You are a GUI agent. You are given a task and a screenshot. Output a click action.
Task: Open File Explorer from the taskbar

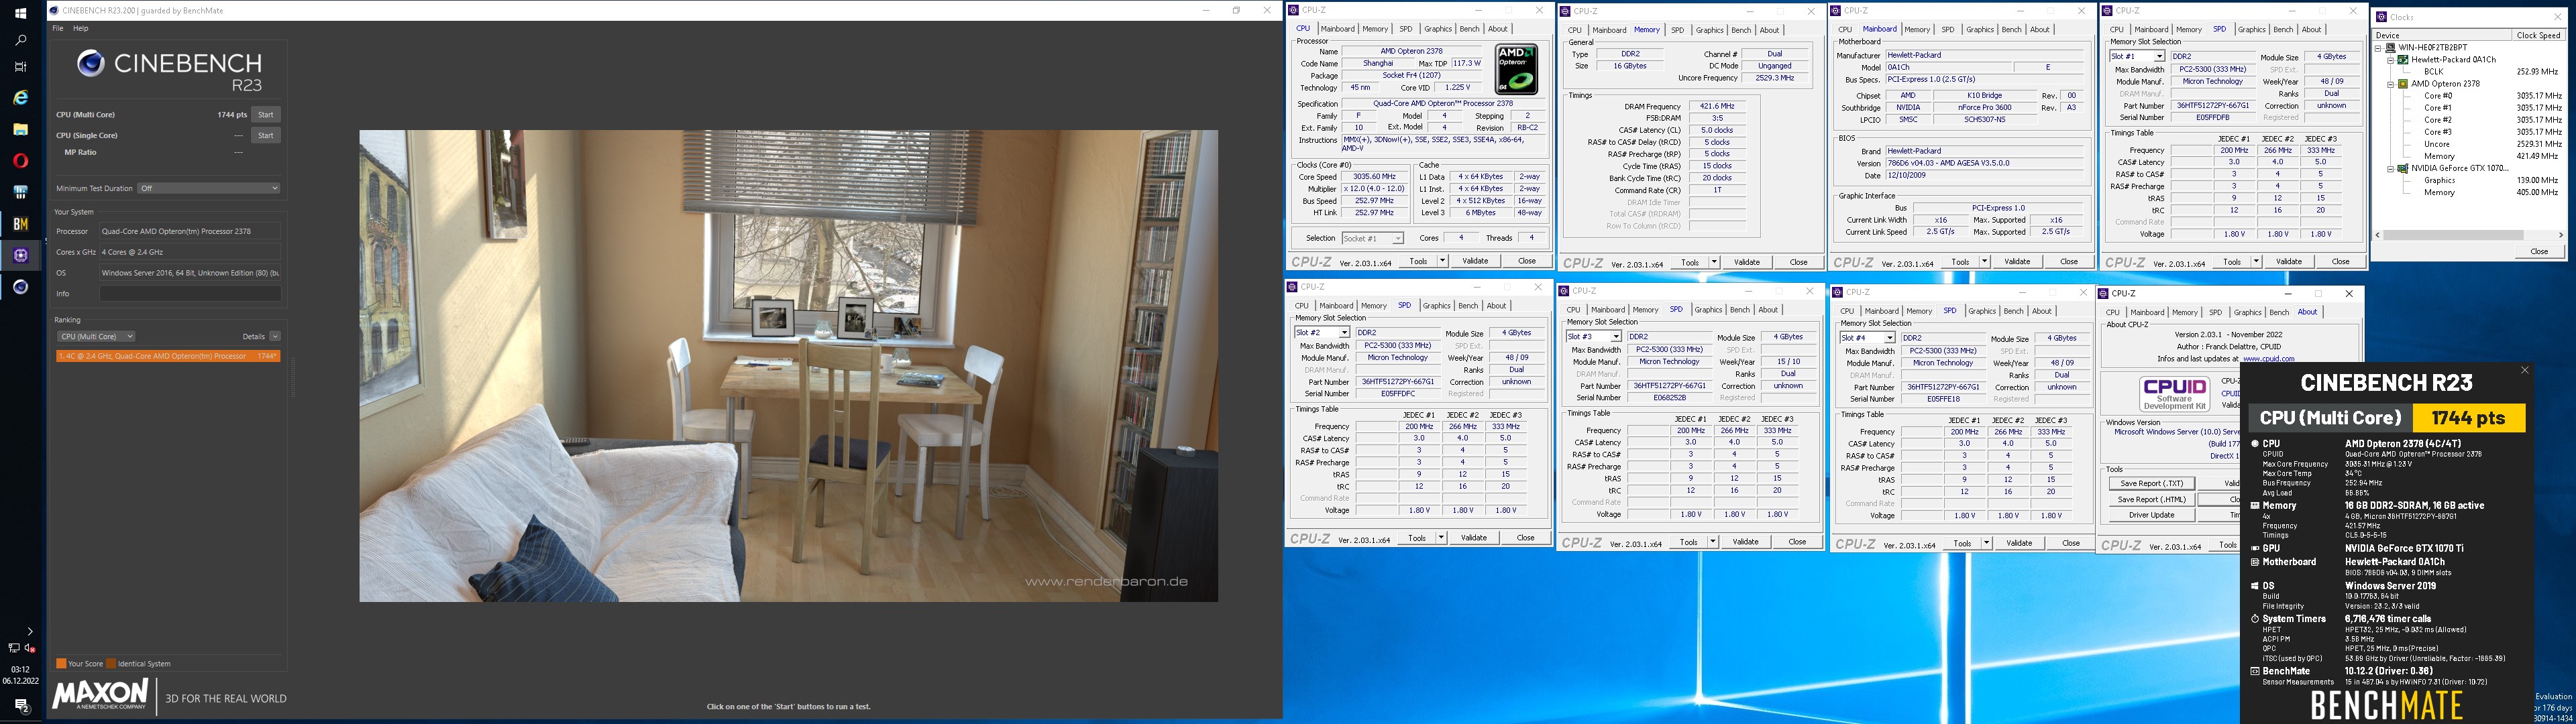(x=20, y=129)
